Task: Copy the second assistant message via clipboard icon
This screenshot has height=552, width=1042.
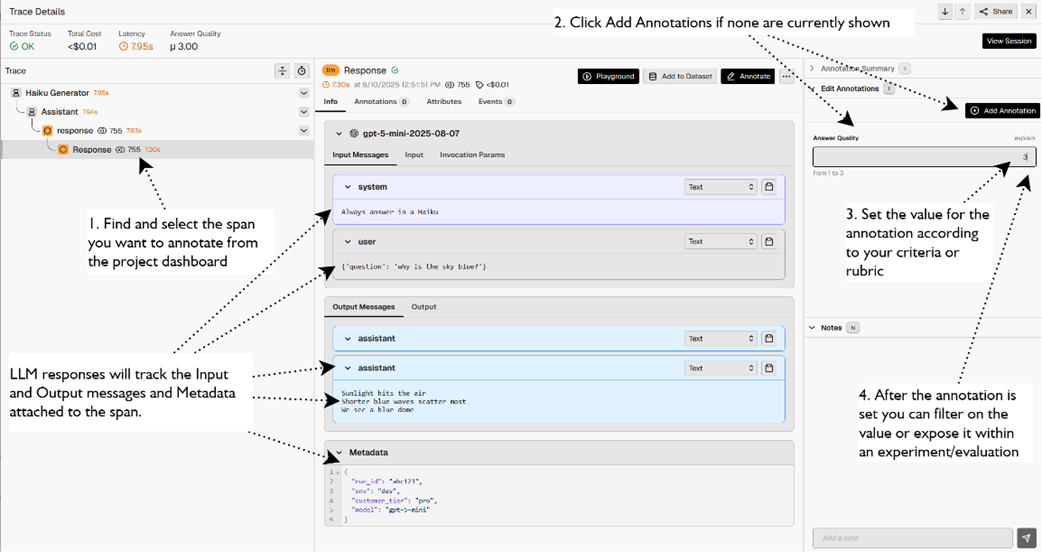Action: pyautogui.click(x=769, y=368)
